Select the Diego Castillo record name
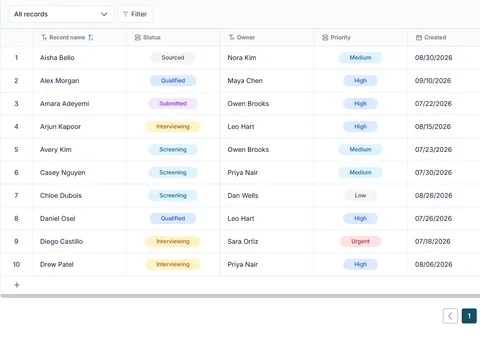Viewport: 480px width, 360px height. (61, 242)
